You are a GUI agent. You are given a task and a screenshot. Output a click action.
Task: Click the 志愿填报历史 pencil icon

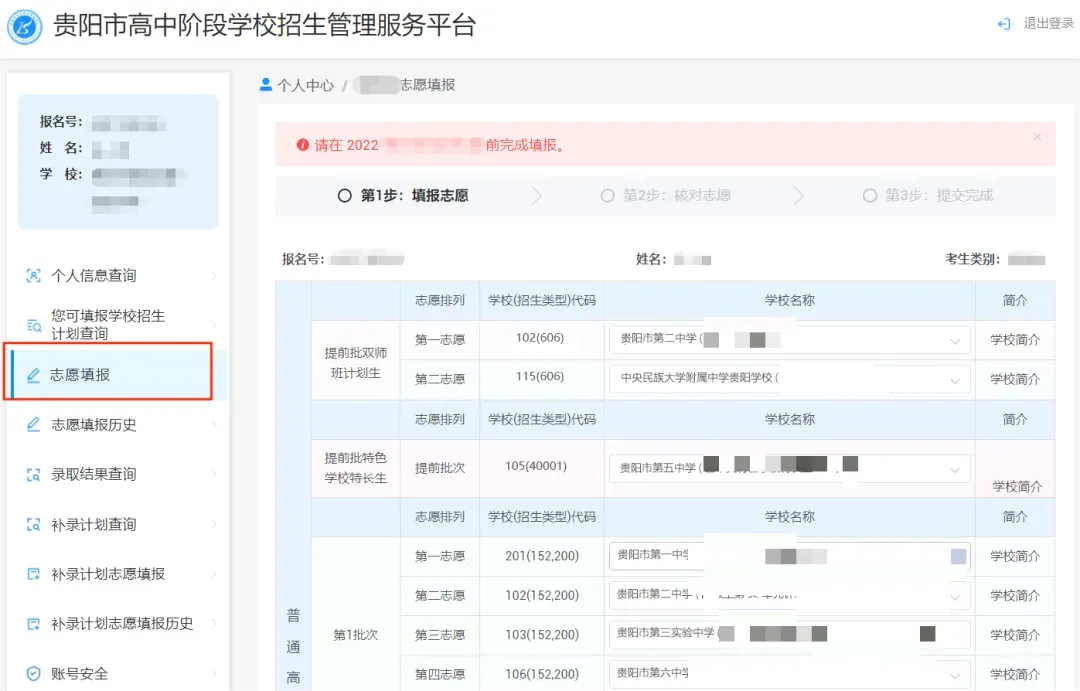click(35, 423)
